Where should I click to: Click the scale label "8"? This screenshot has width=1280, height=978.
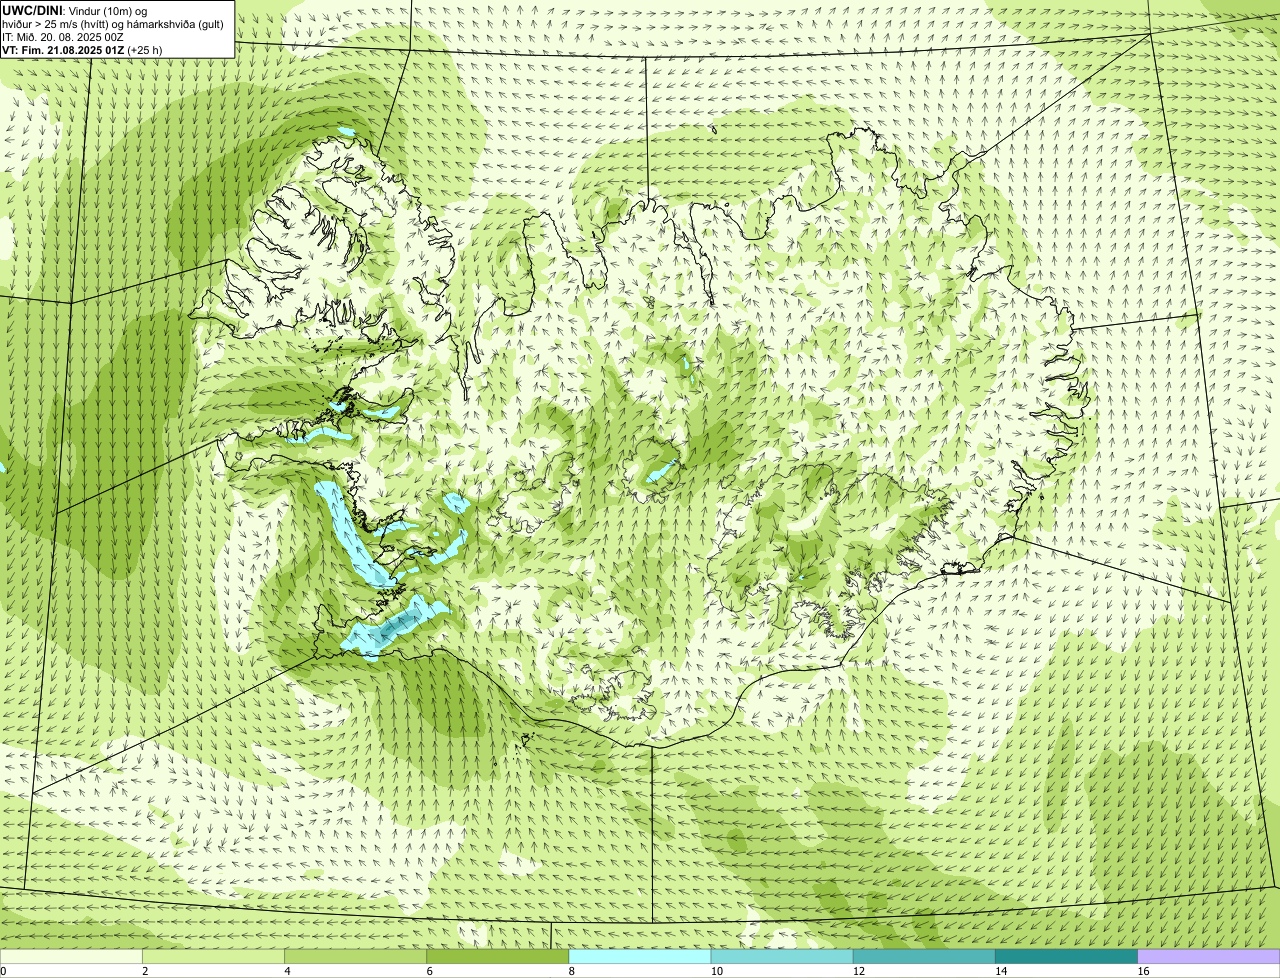point(571,971)
